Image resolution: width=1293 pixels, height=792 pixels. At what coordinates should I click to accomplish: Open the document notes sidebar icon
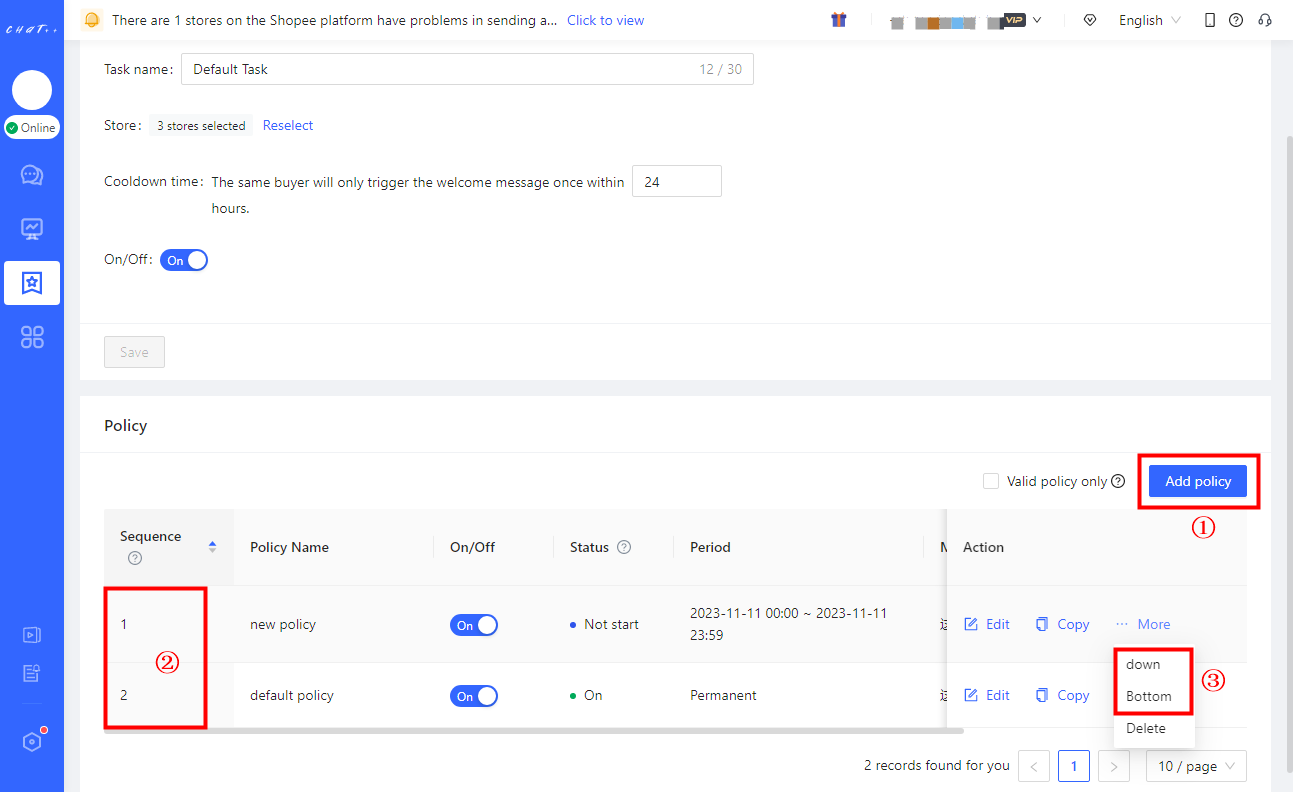click(x=32, y=673)
